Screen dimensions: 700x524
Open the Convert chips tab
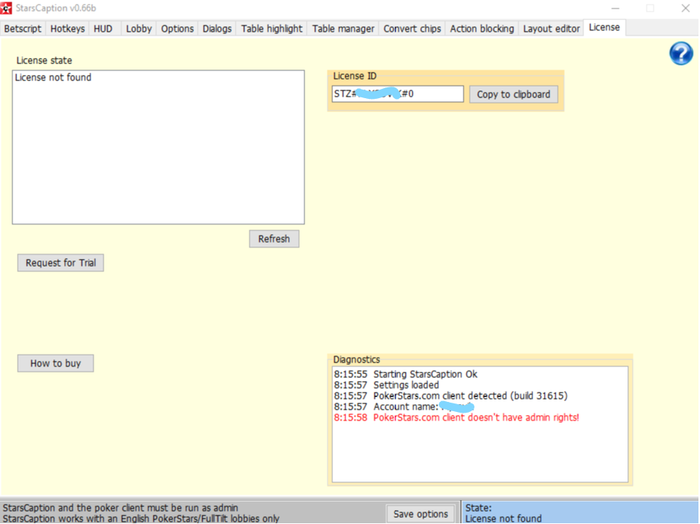[412, 29]
